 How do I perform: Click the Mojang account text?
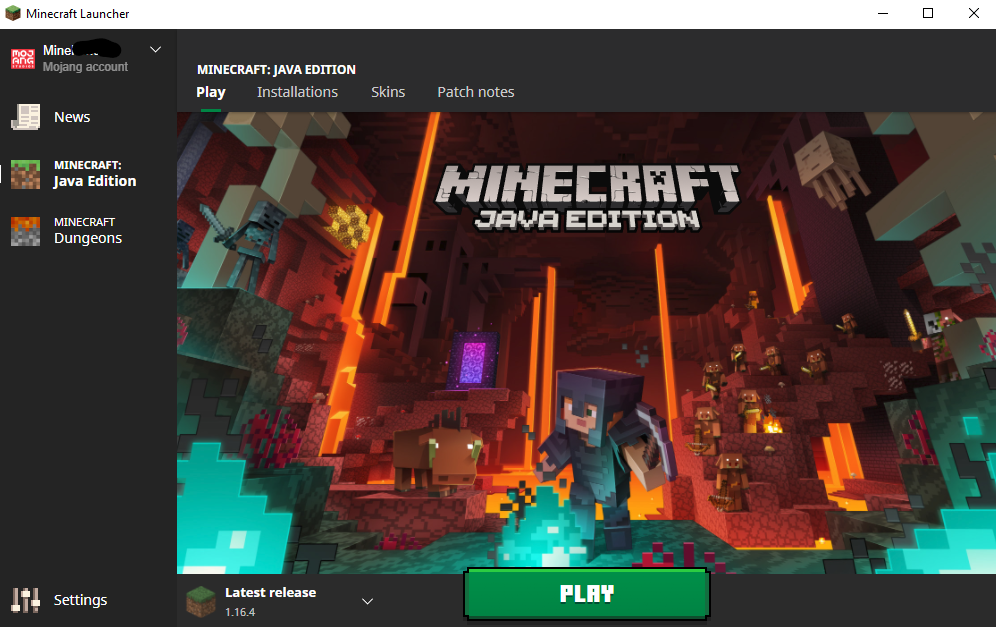pyautogui.click(x=85, y=67)
